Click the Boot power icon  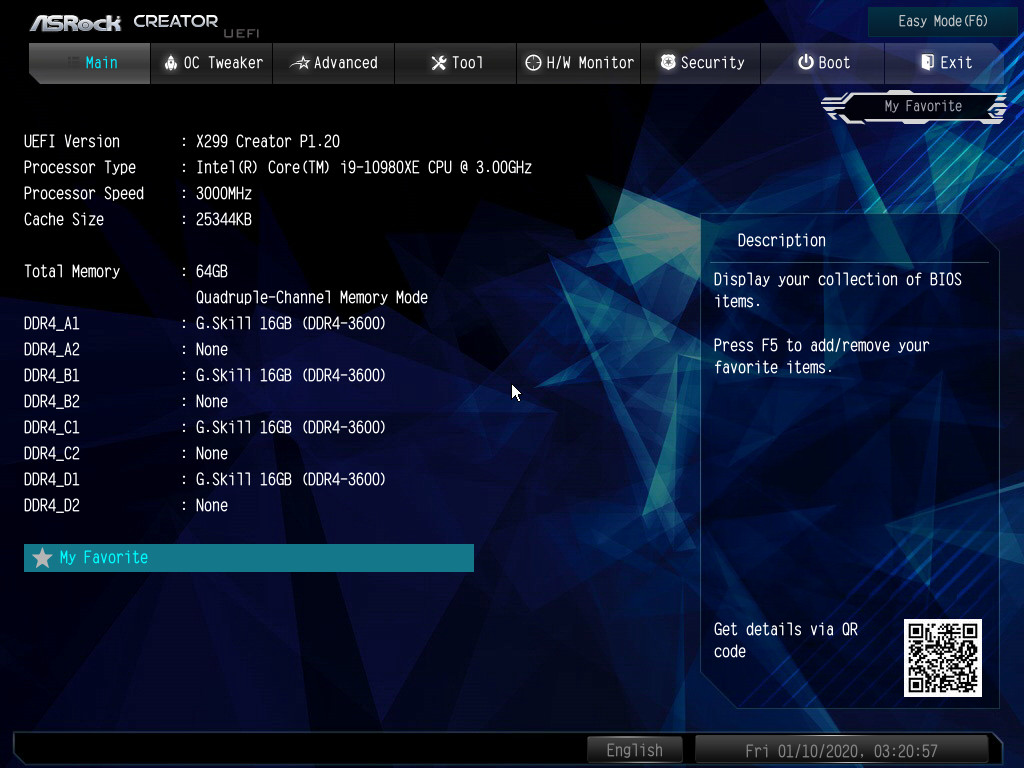pos(805,63)
